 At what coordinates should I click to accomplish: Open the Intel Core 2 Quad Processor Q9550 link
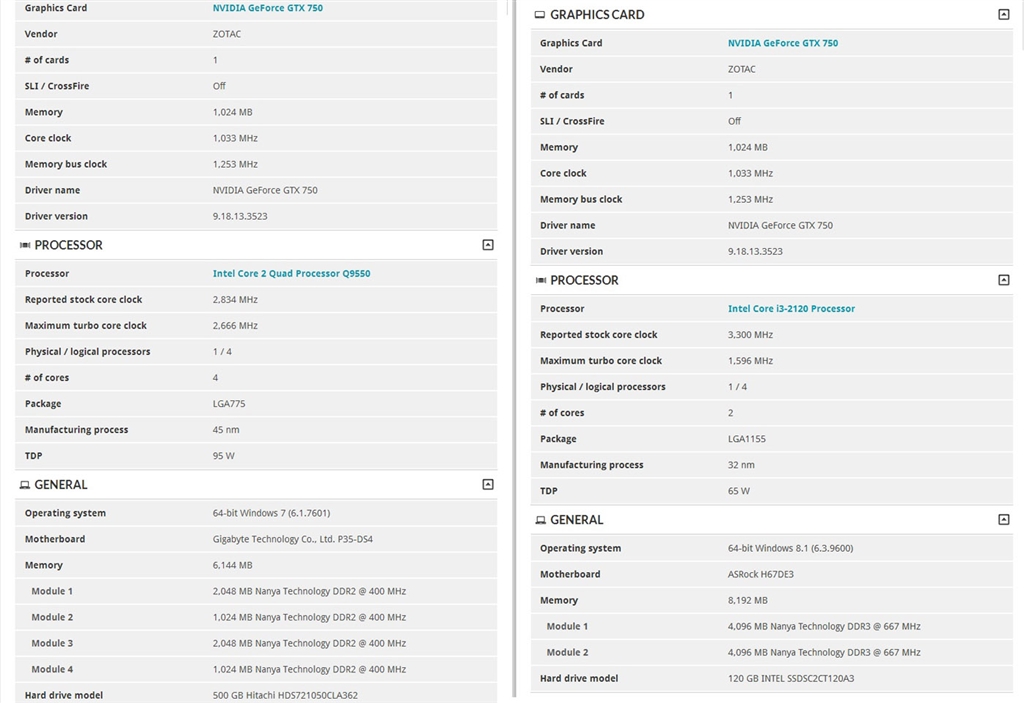click(291, 274)
